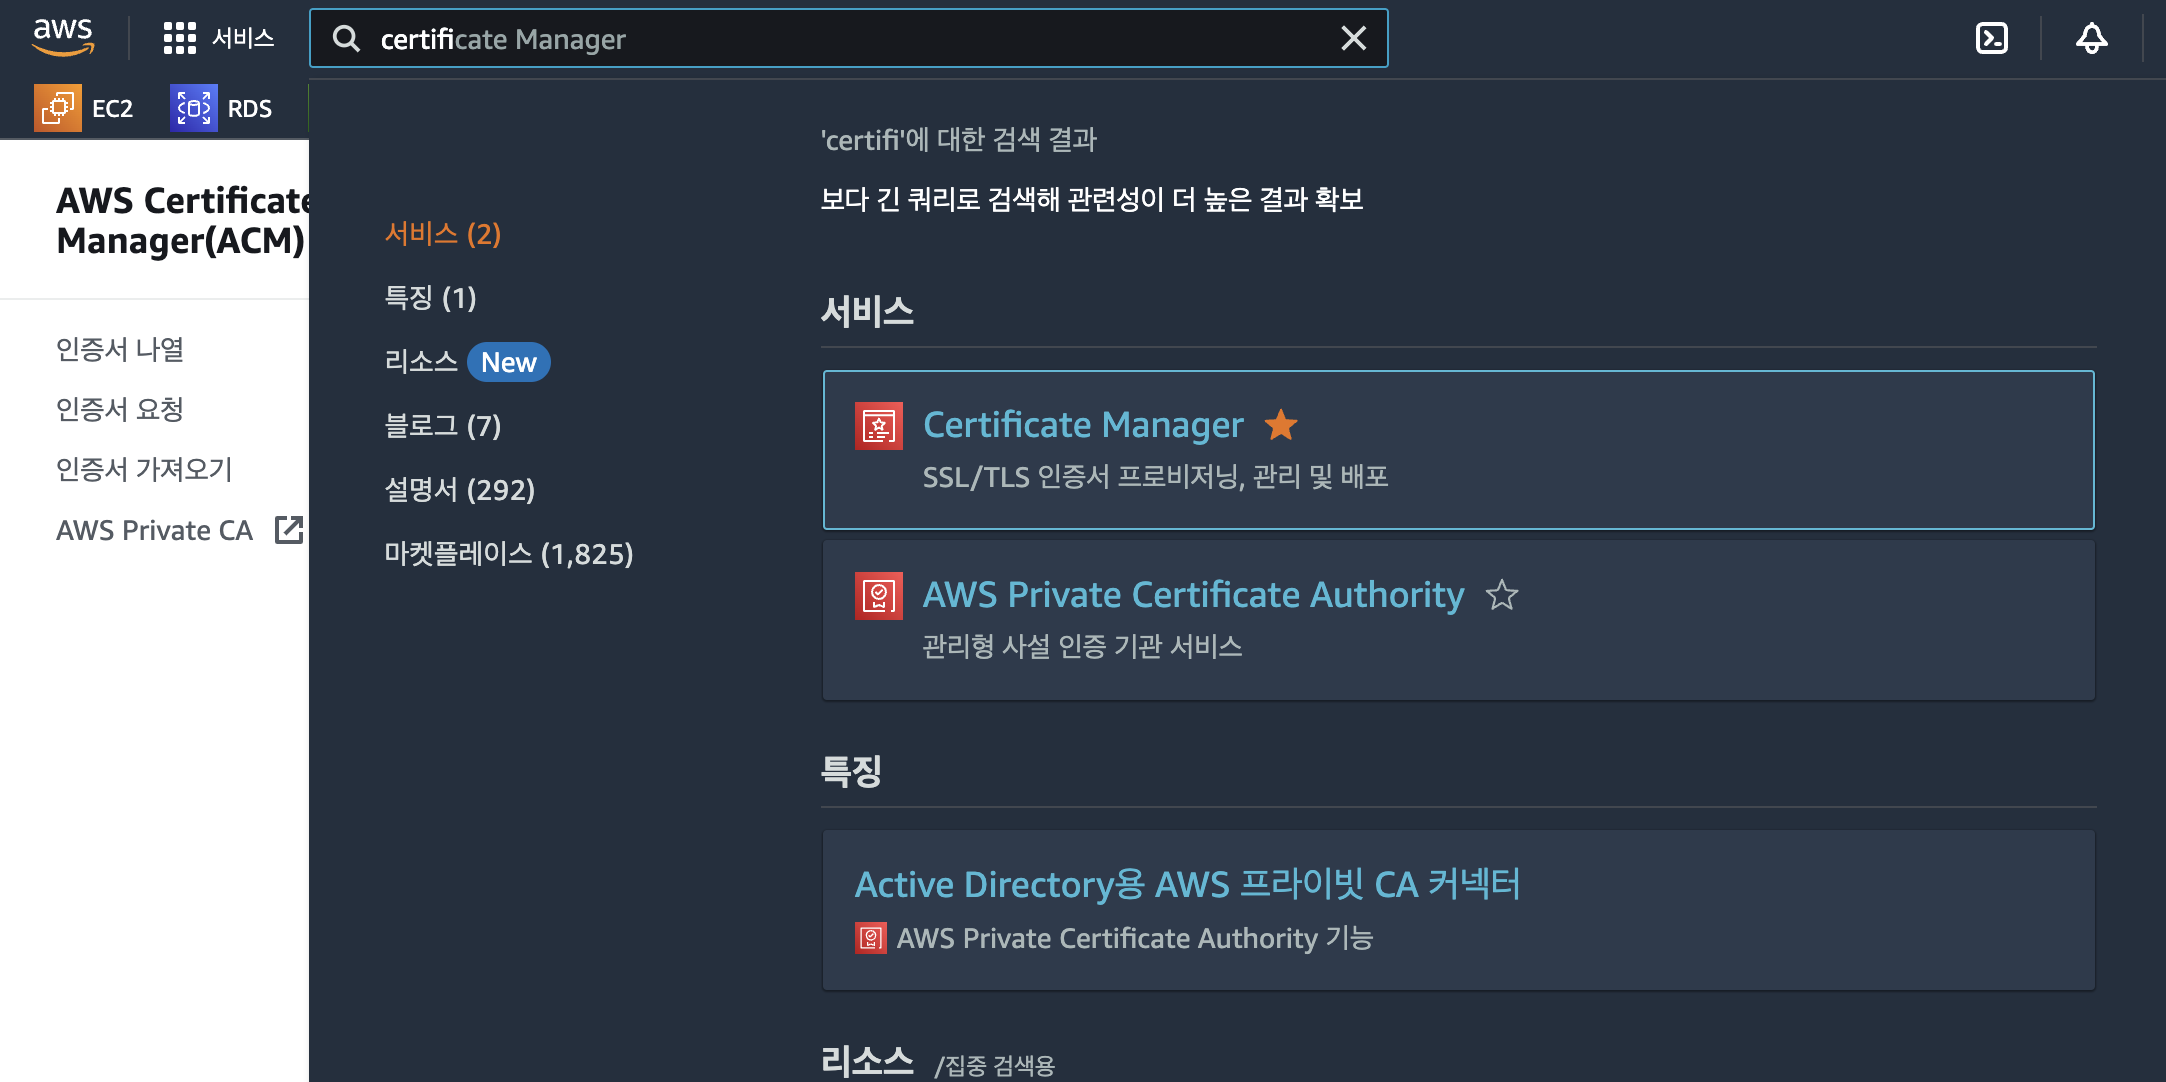This screenshot has height=1082, width=2166.
Task: Open the 서비스 grid menu icon
Action: coord(179,38)
